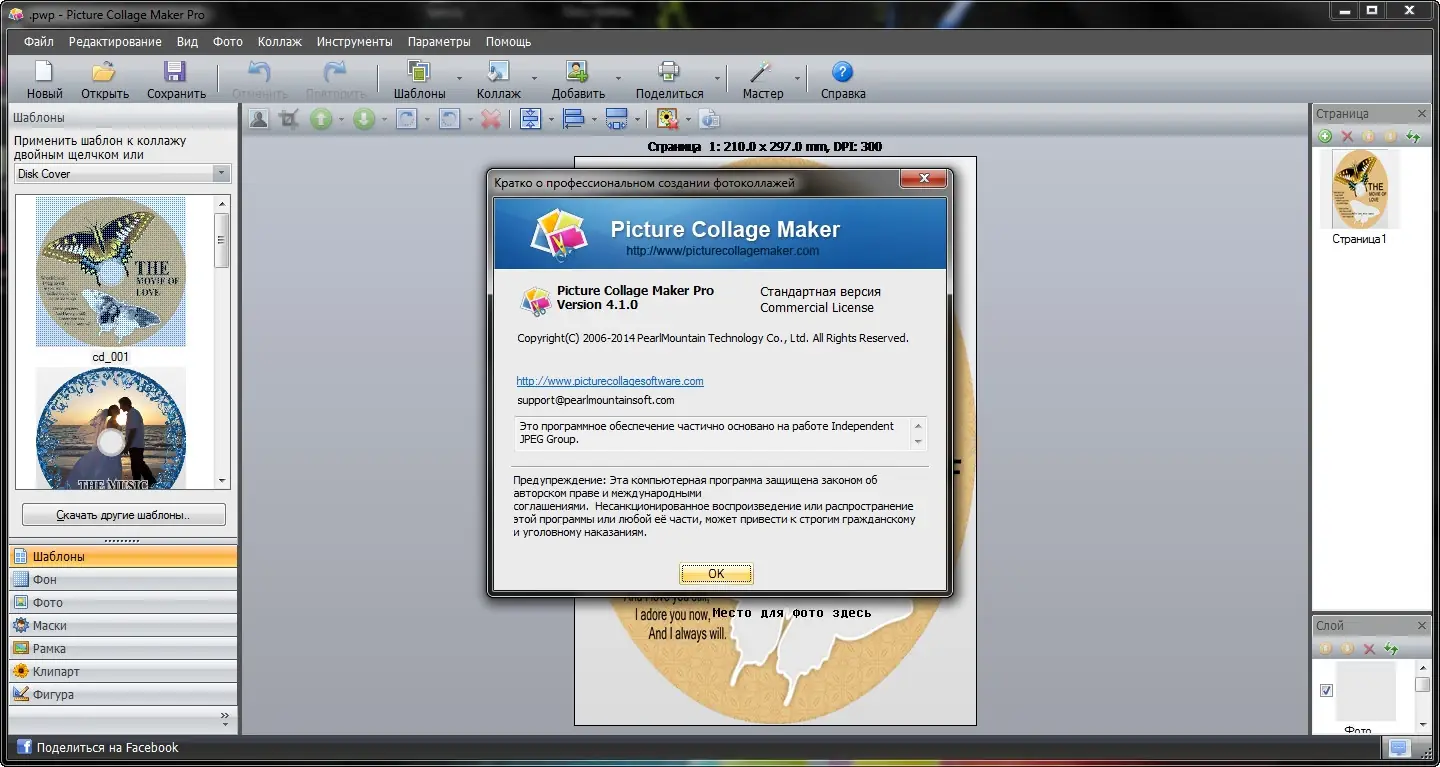Click the JPEG notice text box scroll-down arrow
This screenshot has height=767, width=1440.
pyautogui.click(x=917, y=441)
